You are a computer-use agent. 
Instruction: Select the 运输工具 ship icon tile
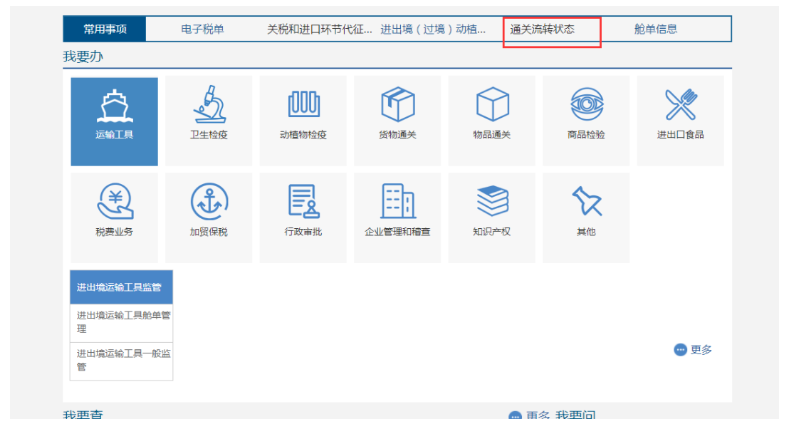click(x=114, y=122)
